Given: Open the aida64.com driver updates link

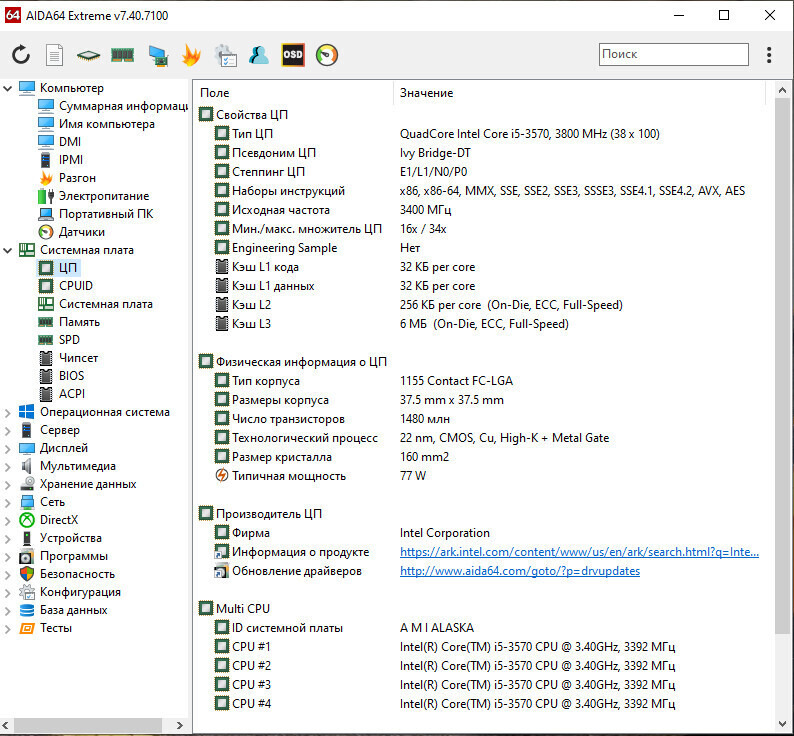Looking at the screenshot, I should [x=519, y=571].
